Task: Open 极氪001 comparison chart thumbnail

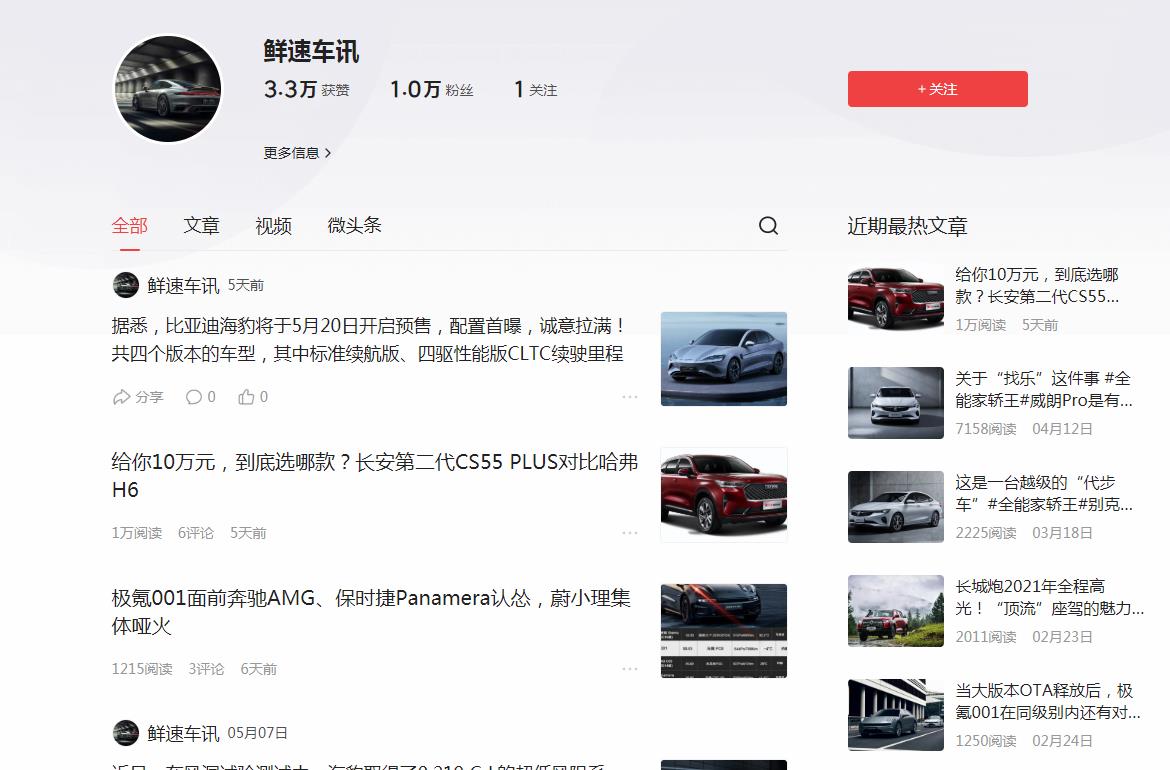Action: pyautogui.click(x=724, y=630)
